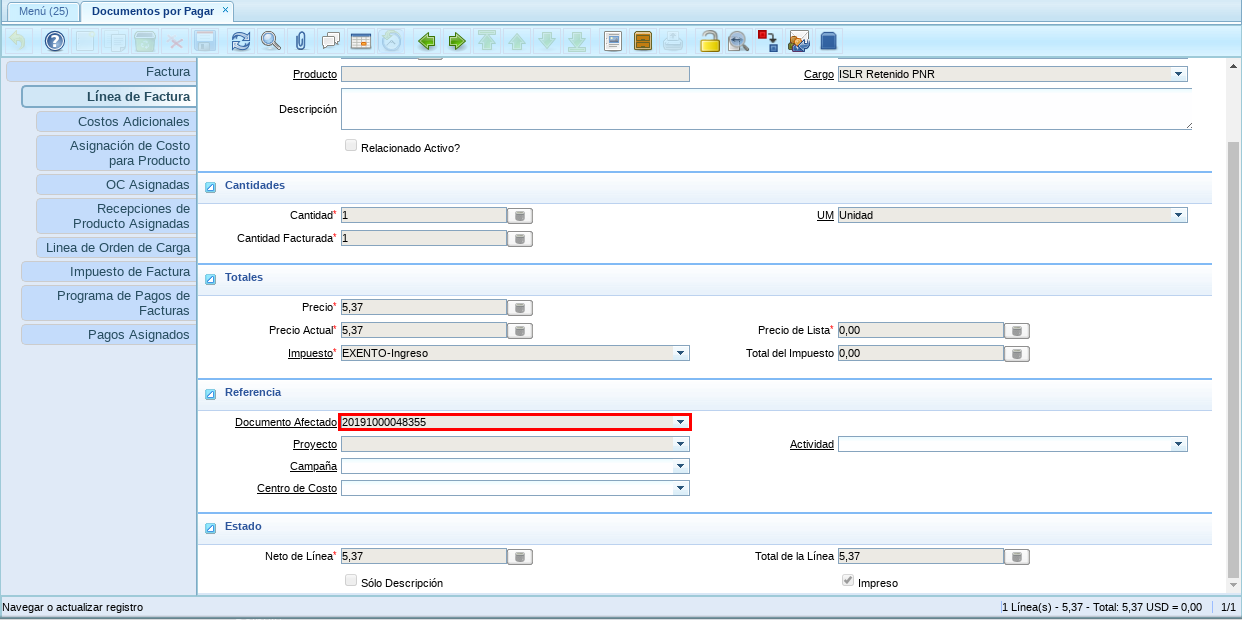The height and width of the screenshot is (620, 1242).
Task: Toggle the Impreso checkbox
Action: (x=847, y=581)
